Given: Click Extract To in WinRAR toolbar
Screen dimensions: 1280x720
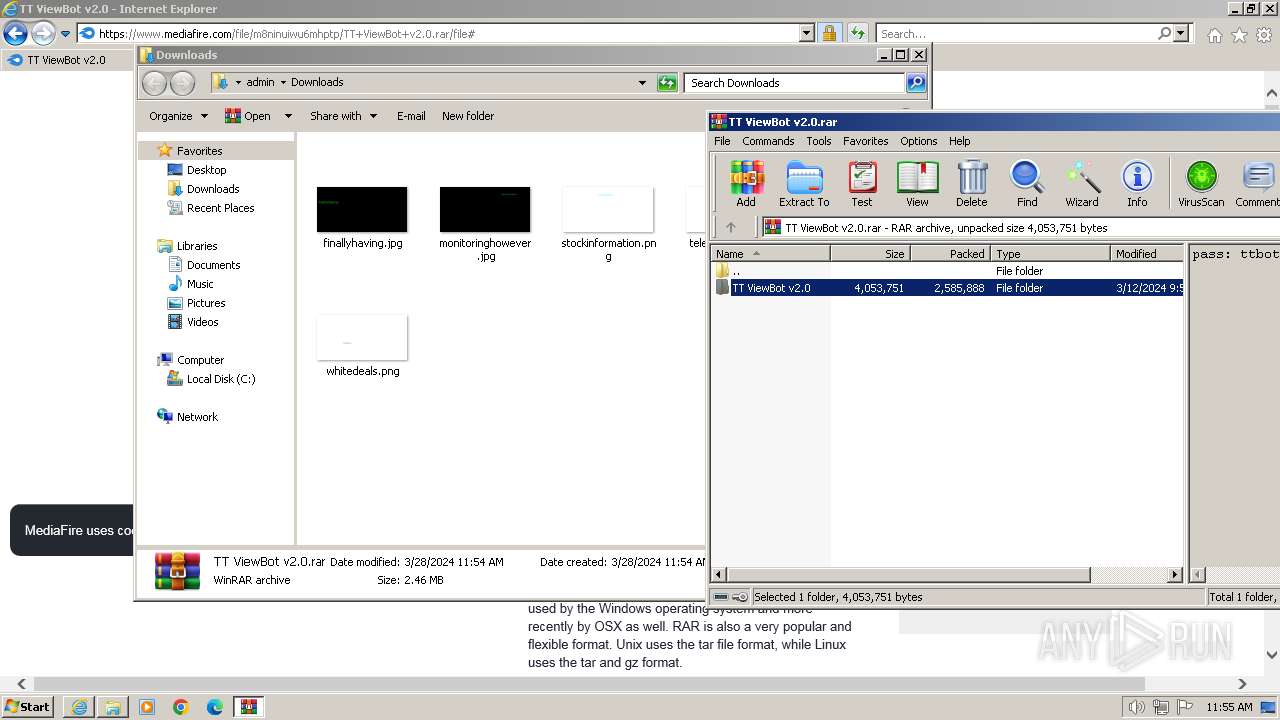Looking at the screenshot, I should (804, 184).
